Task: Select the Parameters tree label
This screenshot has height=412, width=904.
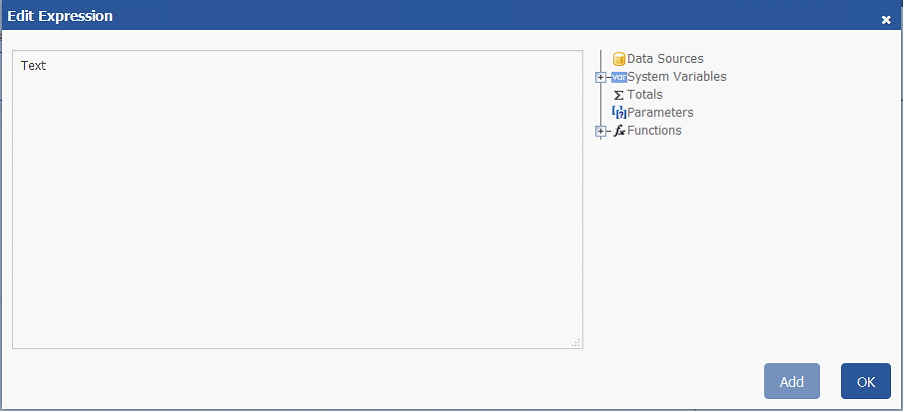Action: click(660, 113)
